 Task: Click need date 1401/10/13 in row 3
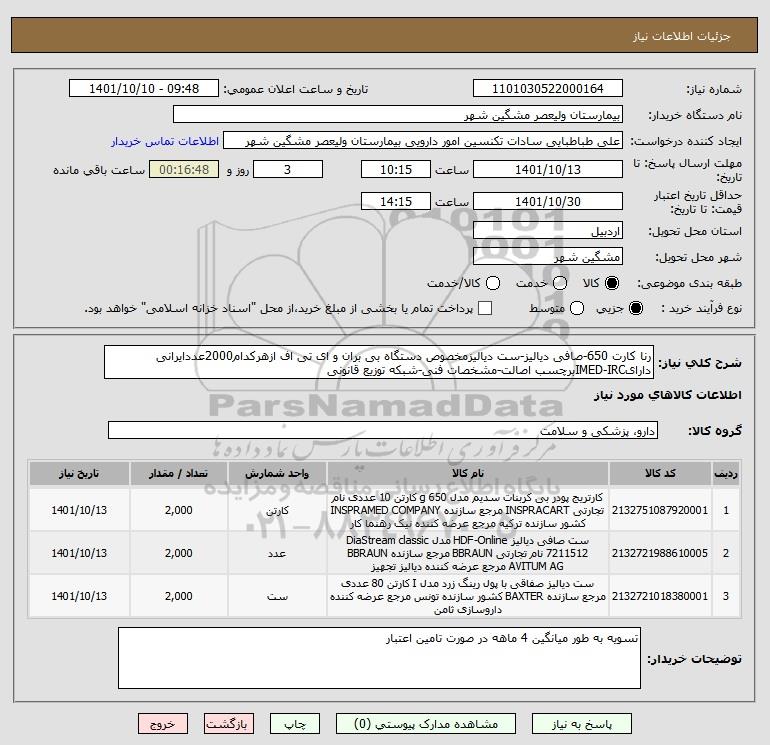pos(79,596)
